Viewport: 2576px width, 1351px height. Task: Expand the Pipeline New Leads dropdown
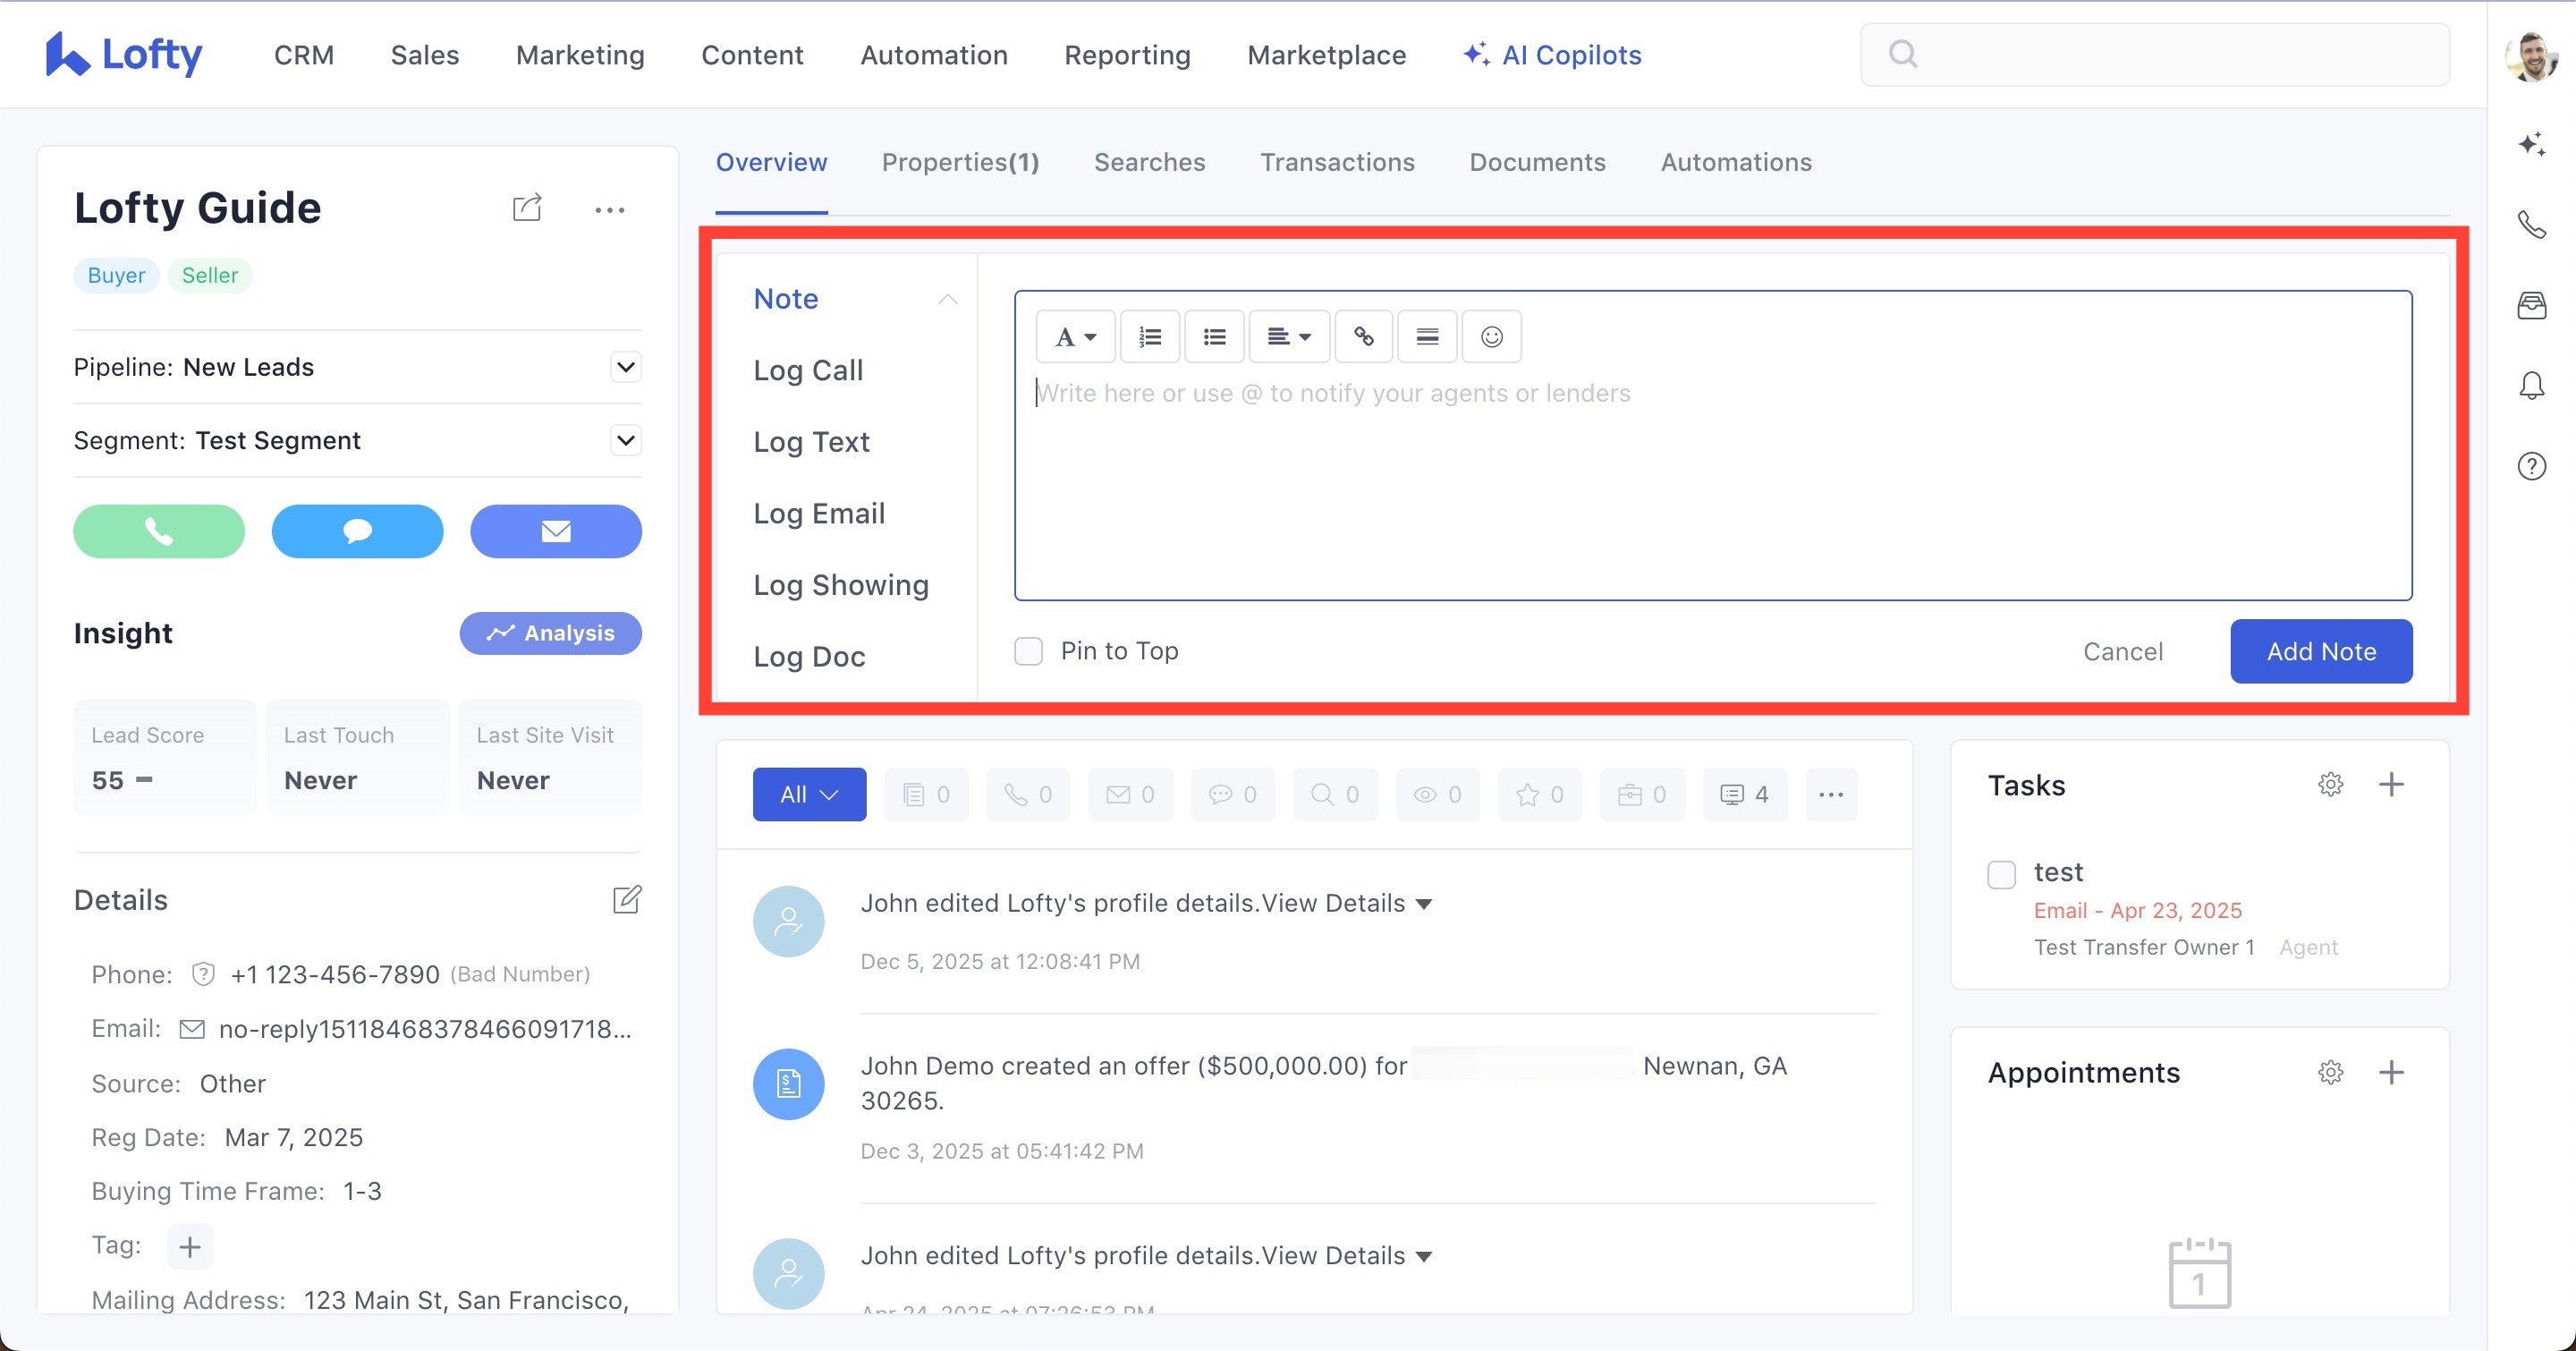626,367
